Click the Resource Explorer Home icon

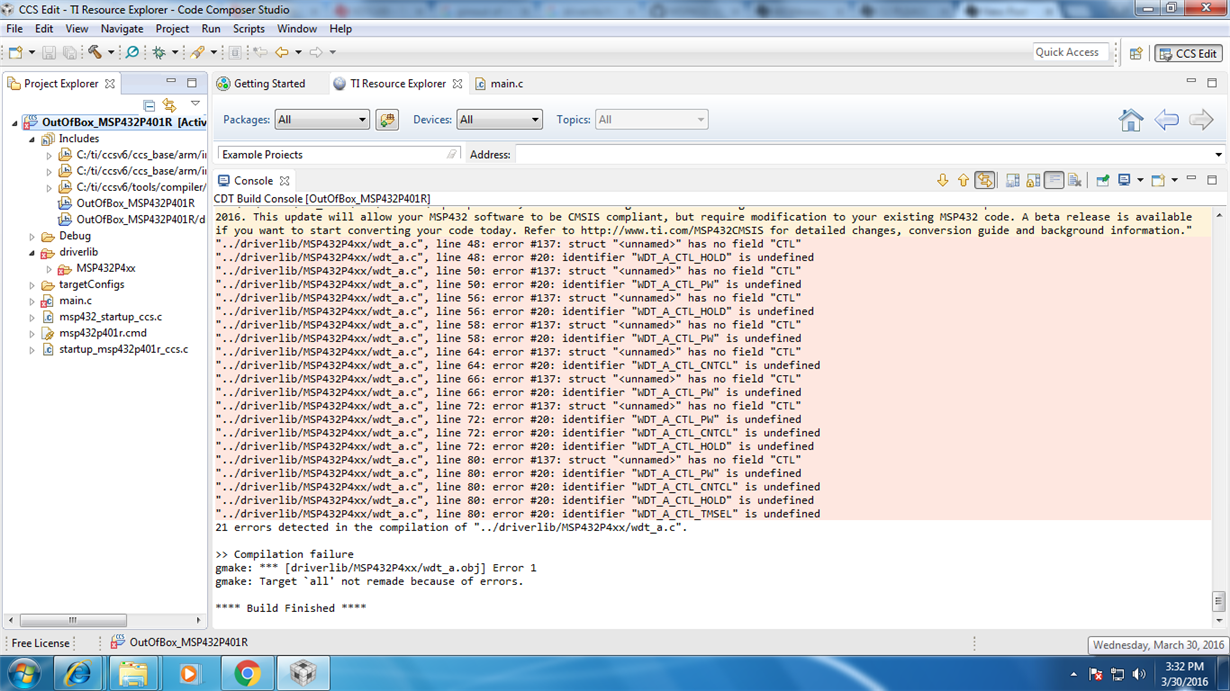[1131, 120]
